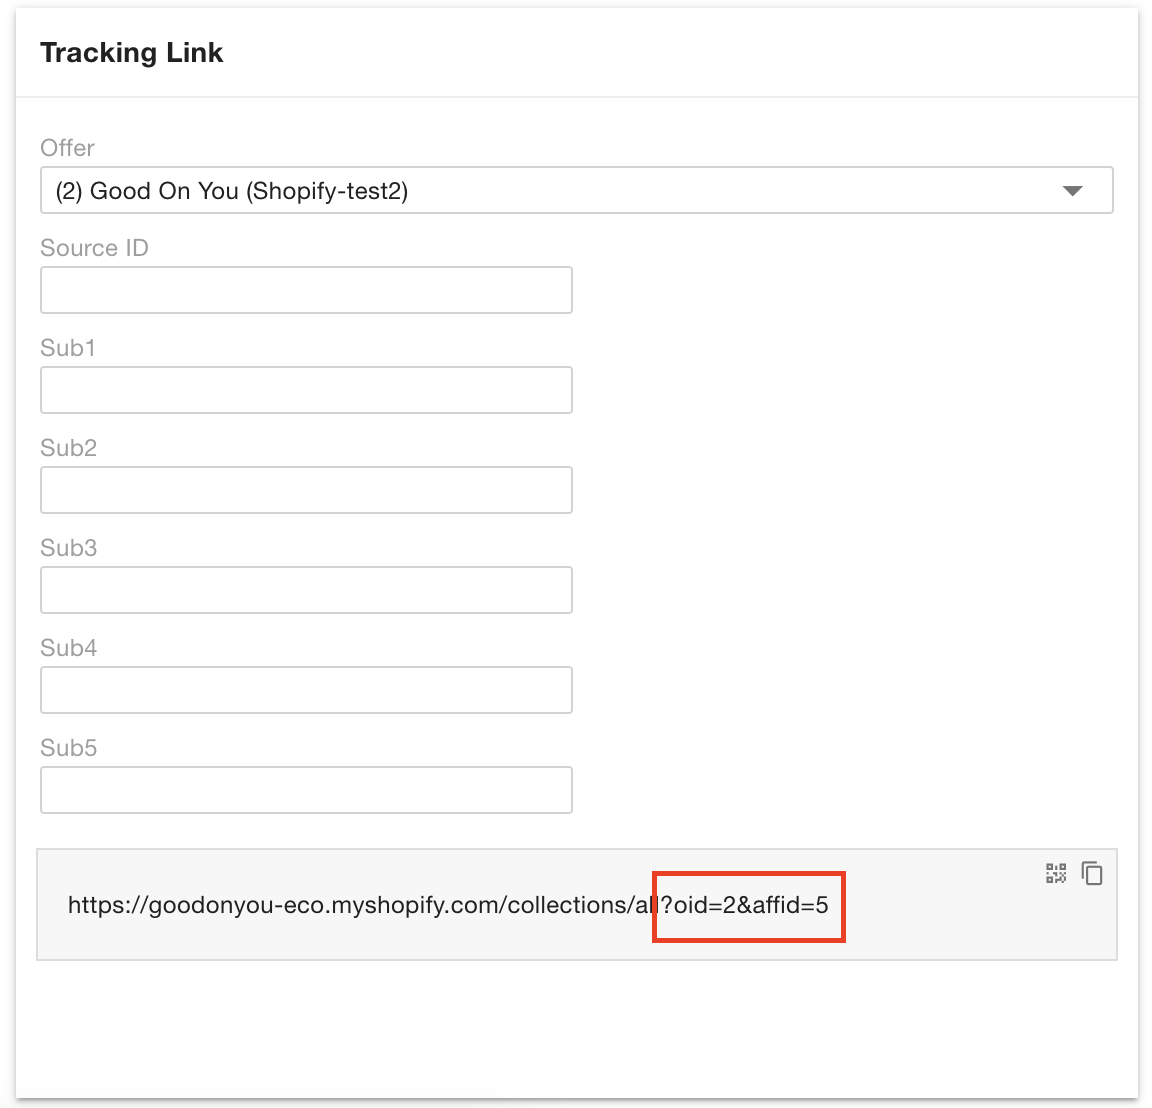Activate the Sub4 text input
Viewport: 1152px width, 1108px height.
306,690
